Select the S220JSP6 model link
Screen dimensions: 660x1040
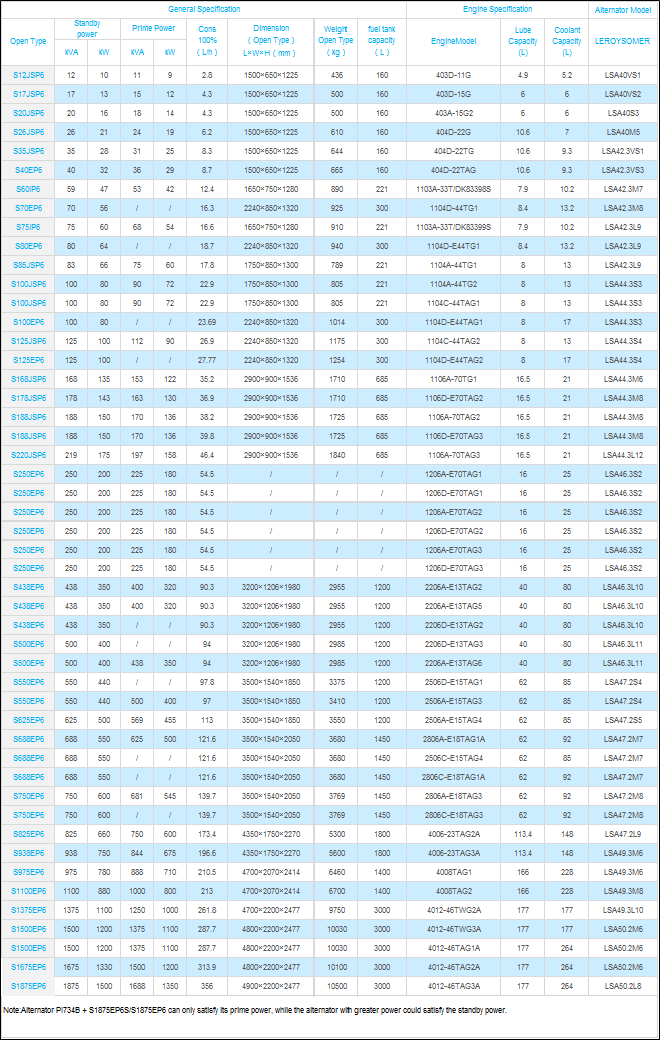[28, 455]
